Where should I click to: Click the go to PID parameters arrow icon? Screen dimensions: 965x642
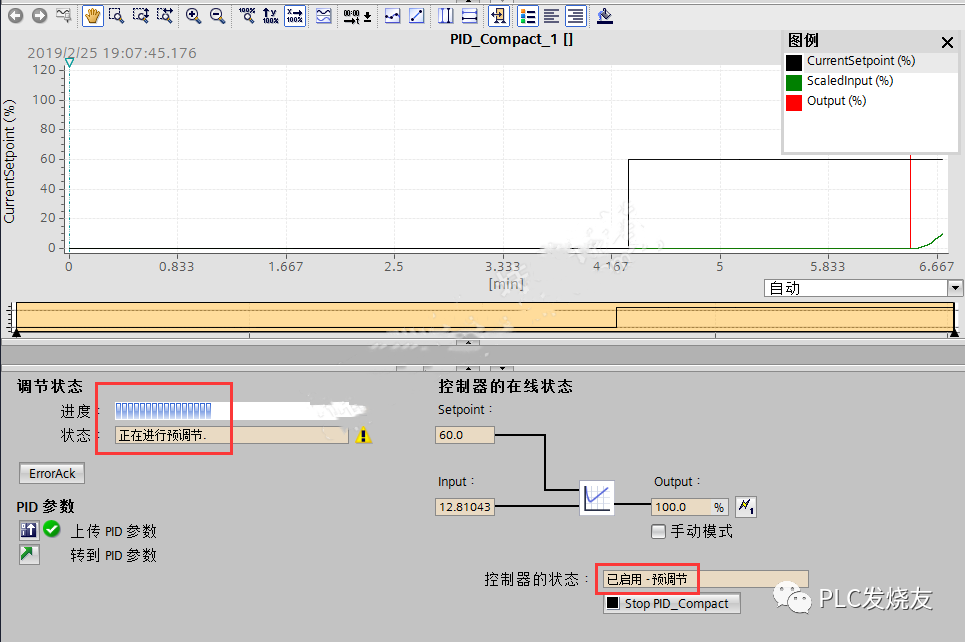tap(29, 555)
